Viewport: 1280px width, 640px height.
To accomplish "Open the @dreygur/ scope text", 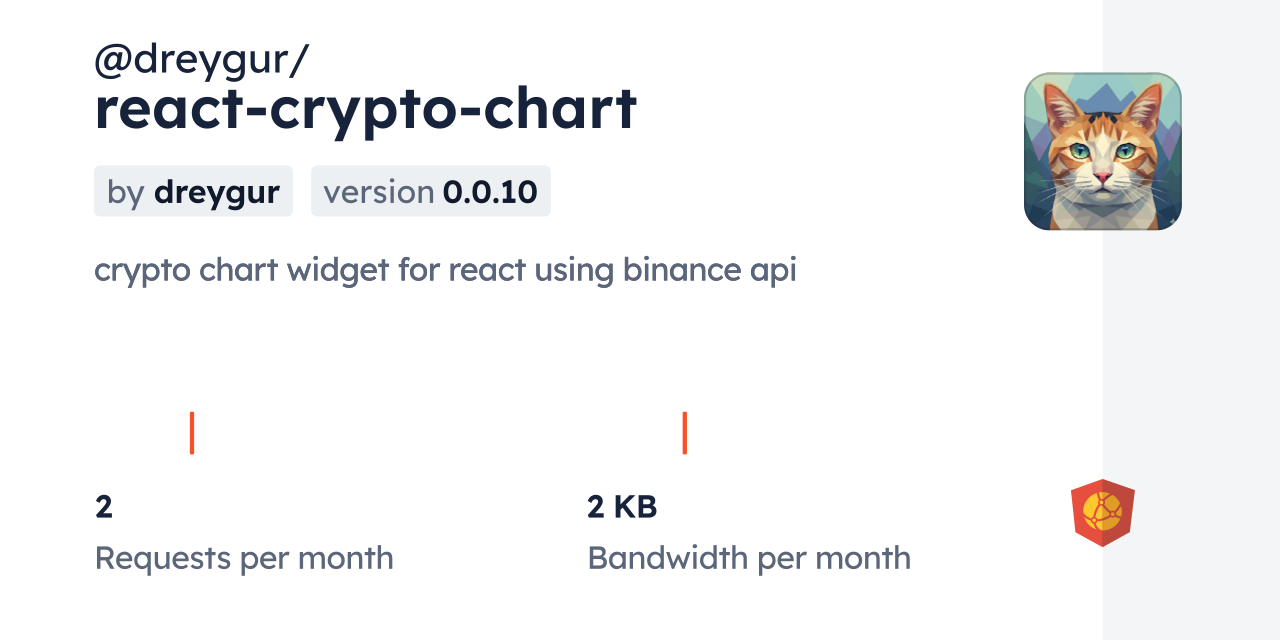I will 201,60.
